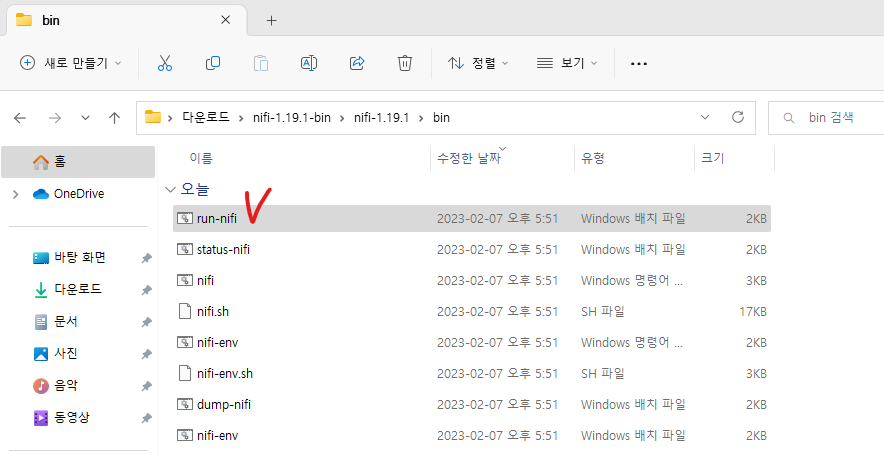Viewport: 884px width, 457px height.
Task: Close the bin tab
Action: [x=225, y=20]
